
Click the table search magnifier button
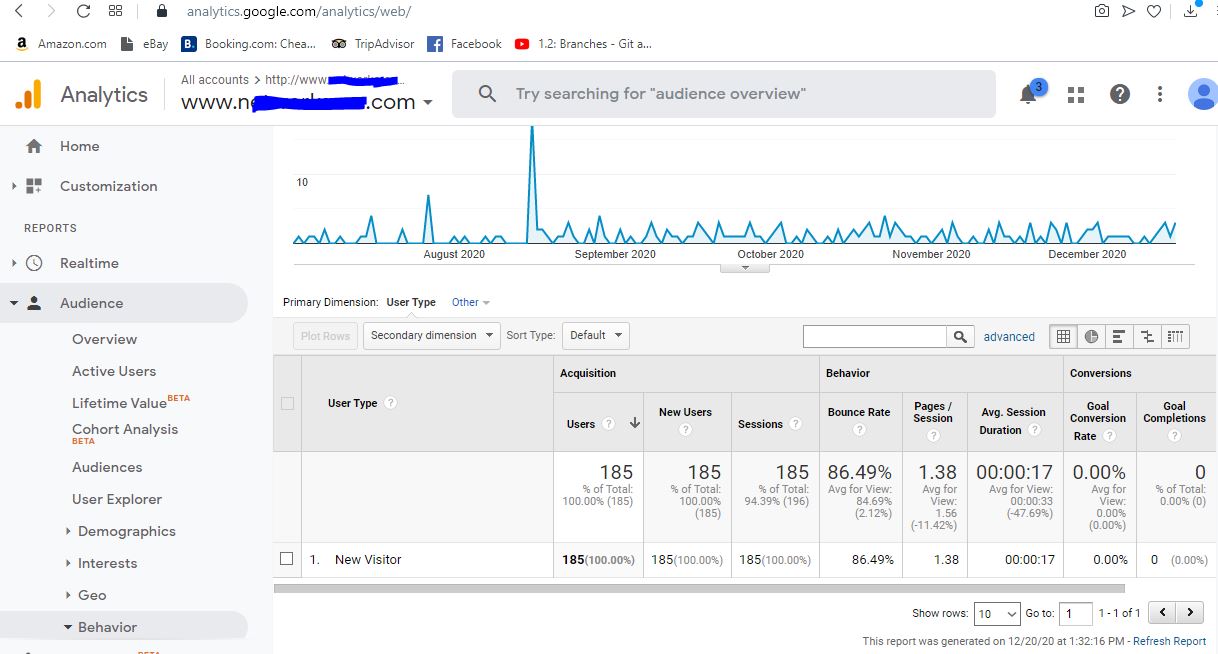(x=960, y=337)
